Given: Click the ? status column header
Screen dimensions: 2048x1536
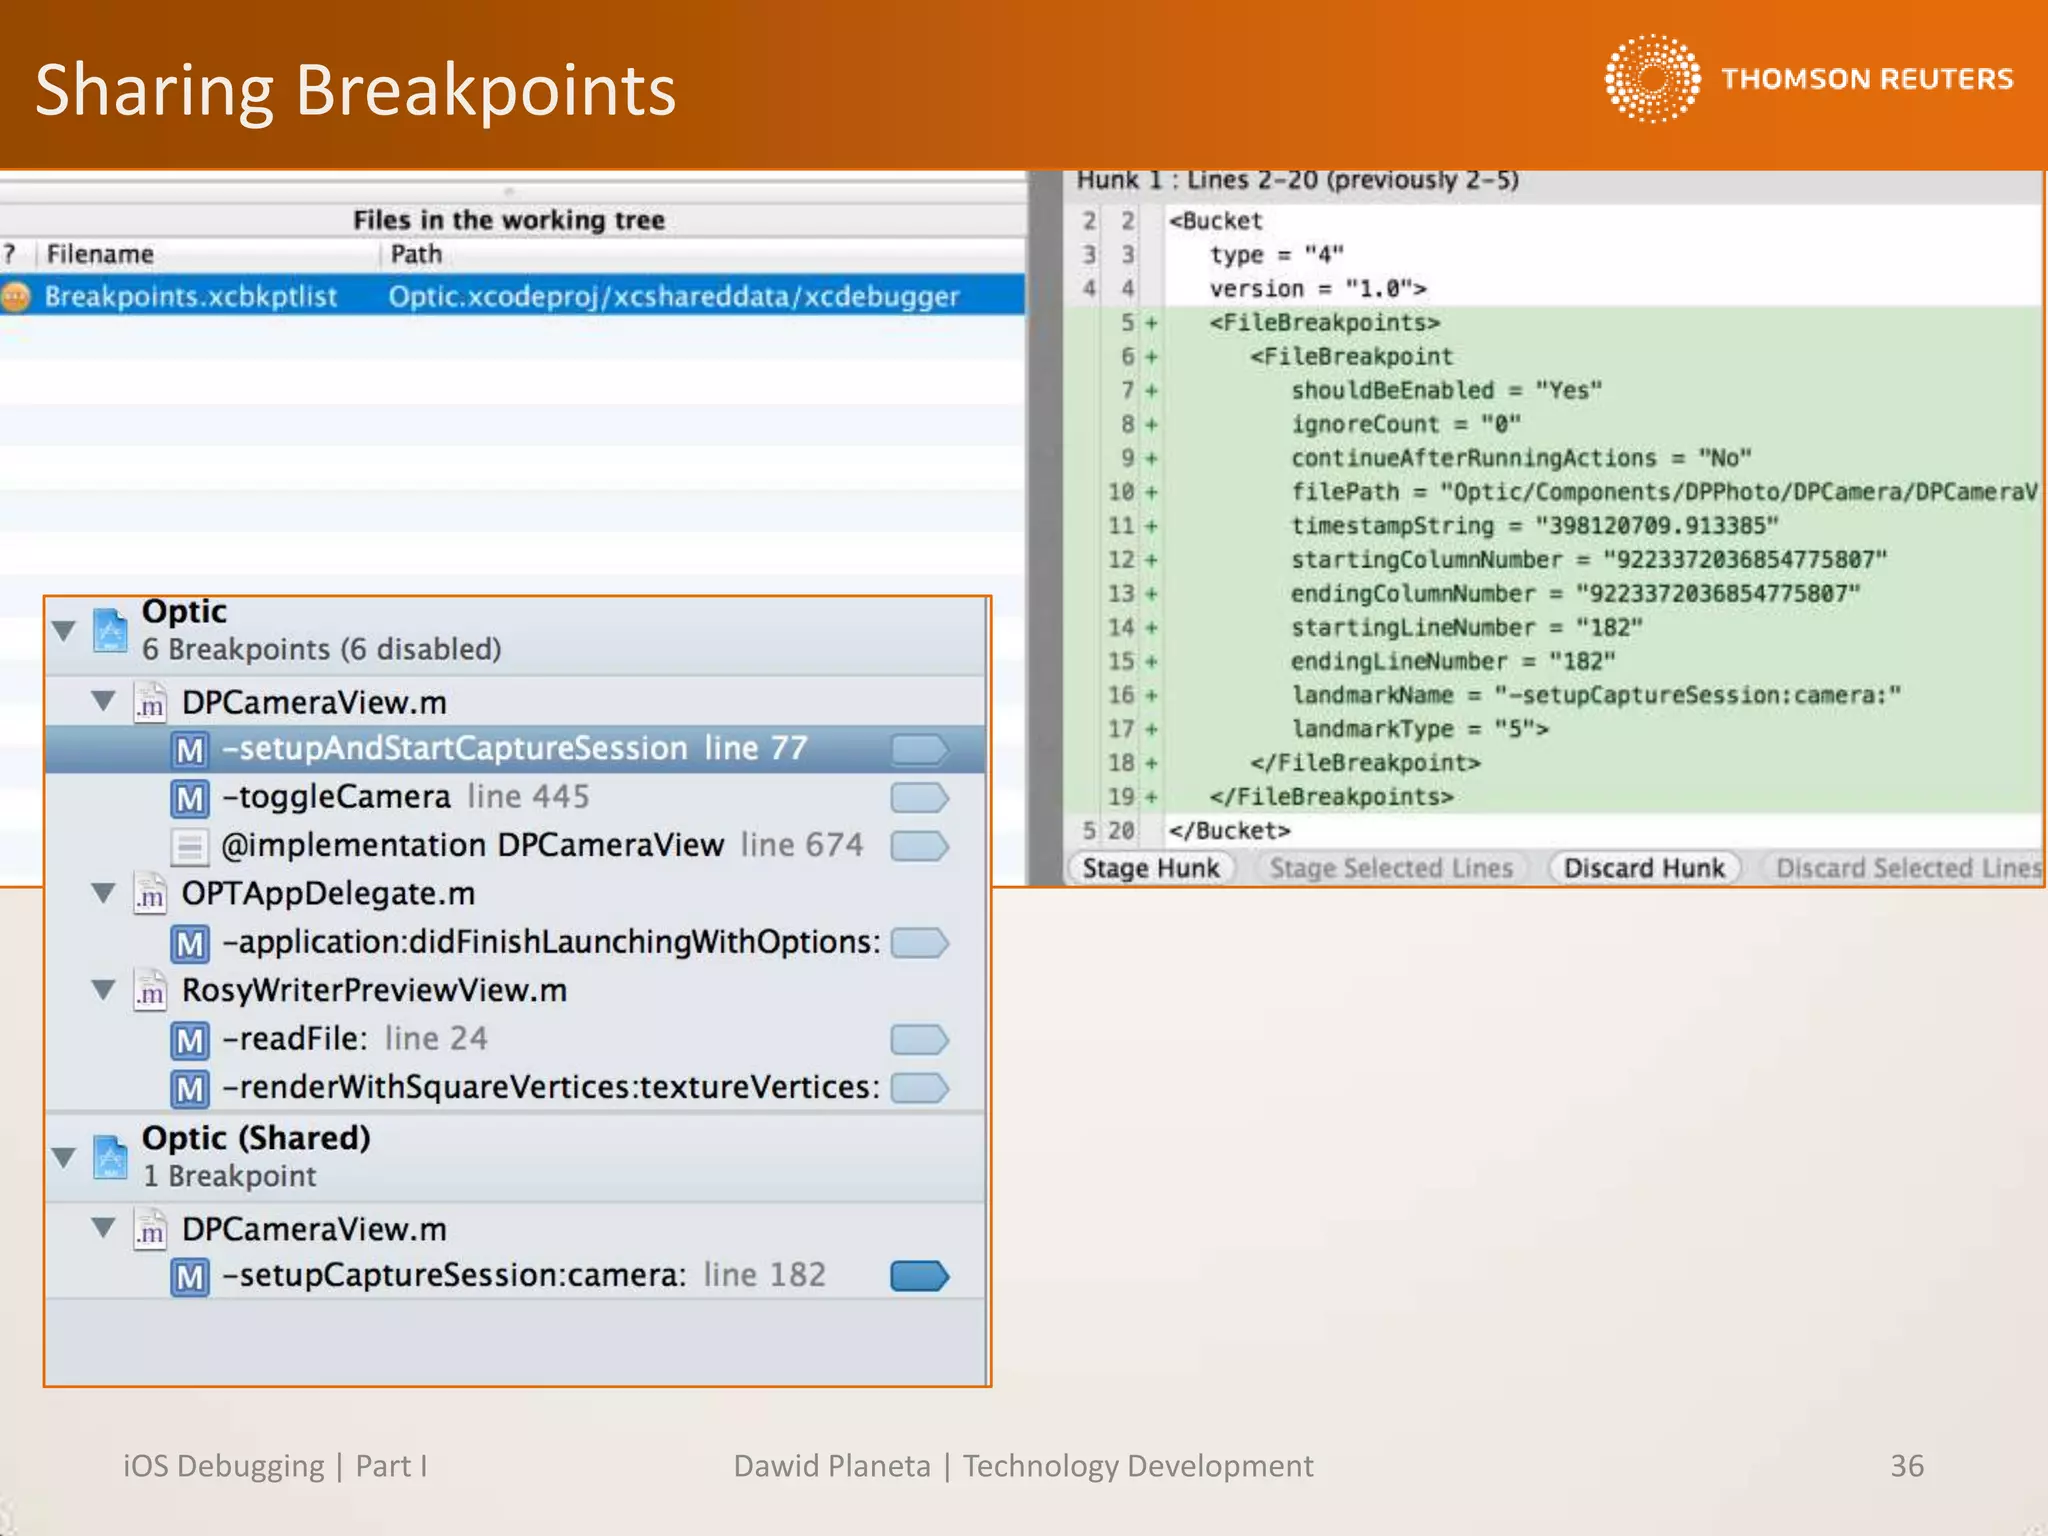Looking at the screenshot, I should click(10, 254).
